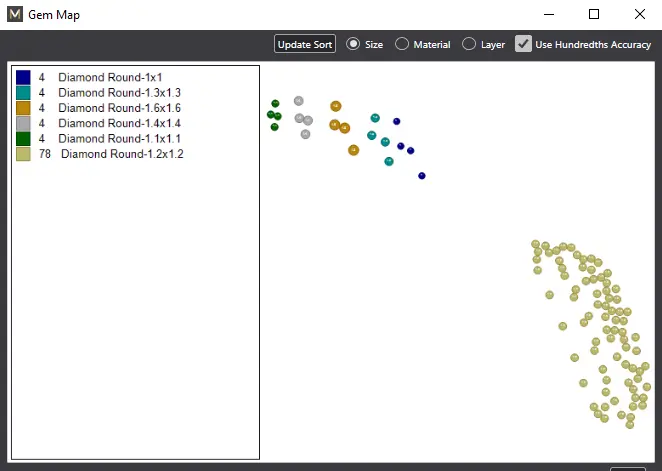Viewport: 662px width, 471px height.
Task: Select the Layer radio button
Action: 469,44
